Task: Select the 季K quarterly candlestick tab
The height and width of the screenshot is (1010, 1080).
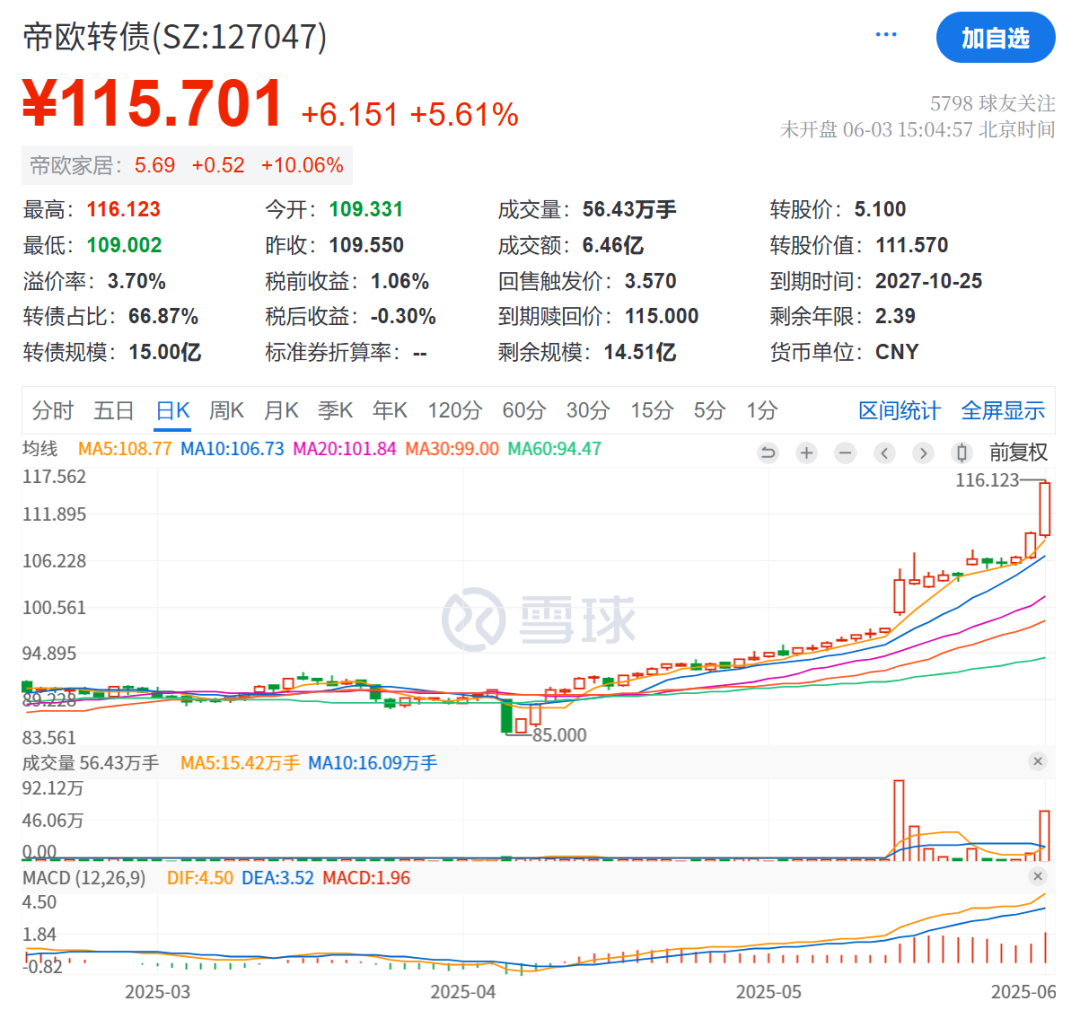Action: click(x=335, y=411)
